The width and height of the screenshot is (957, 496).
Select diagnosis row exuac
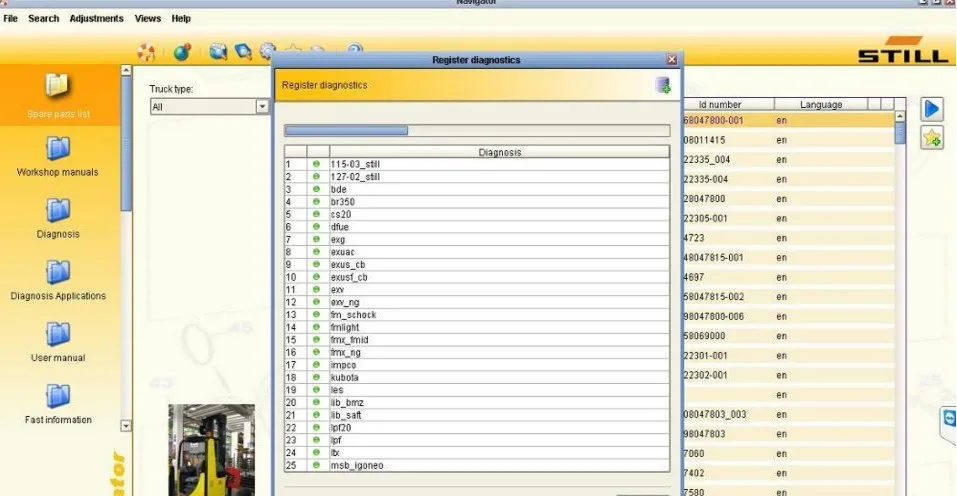[477, 252]
